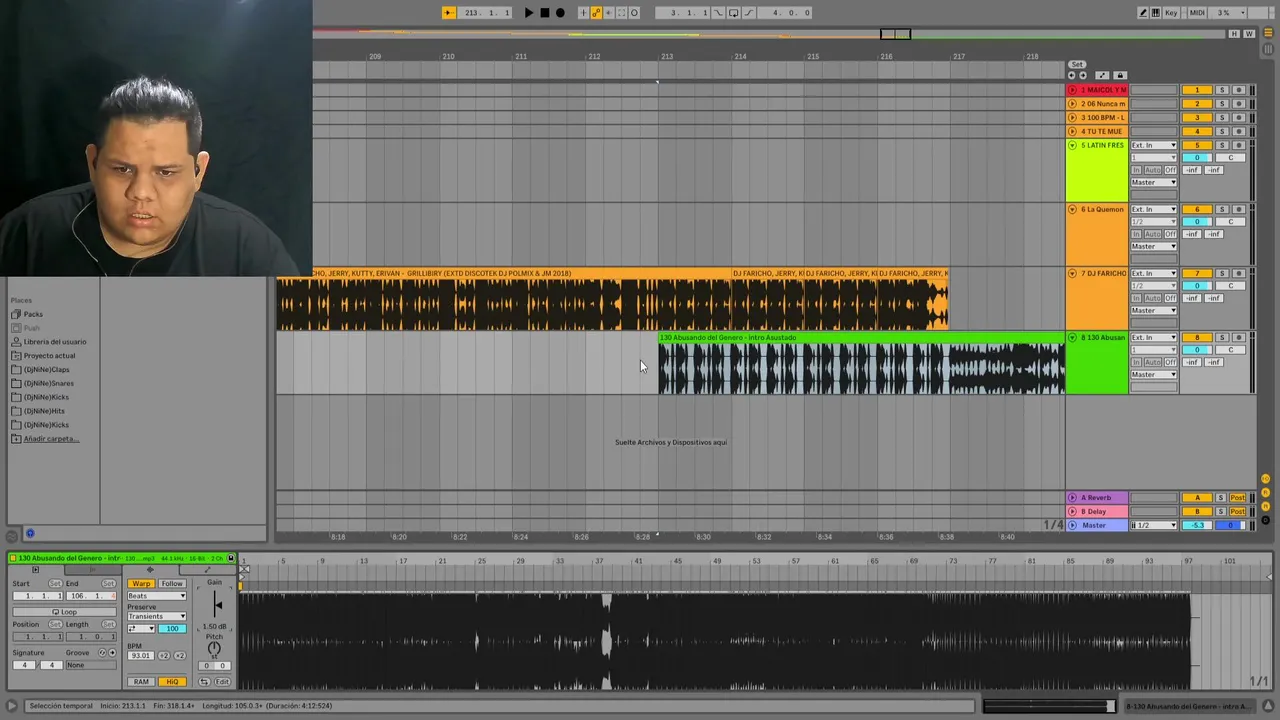Image resolution: width=1280 pixels, height=720 pixels.
Task: Unfold track 2 06 Nunca m
Action: (1072, 103)
